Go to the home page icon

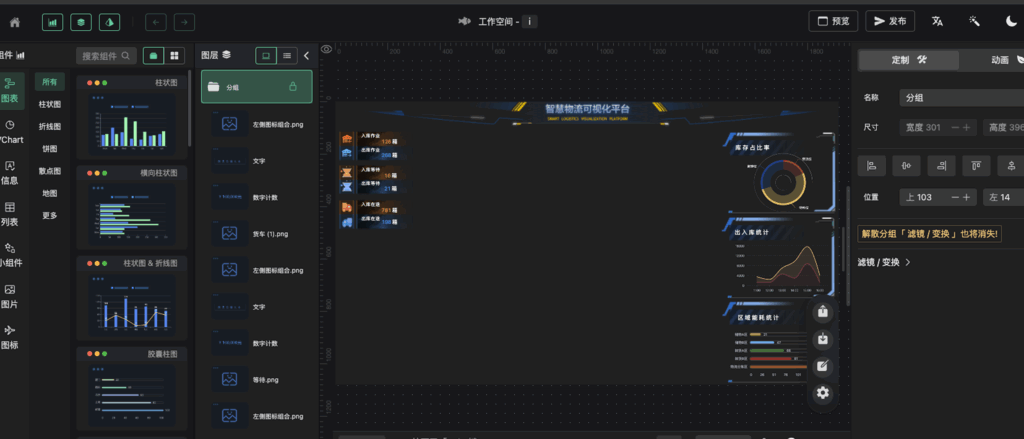coord(14,21)
